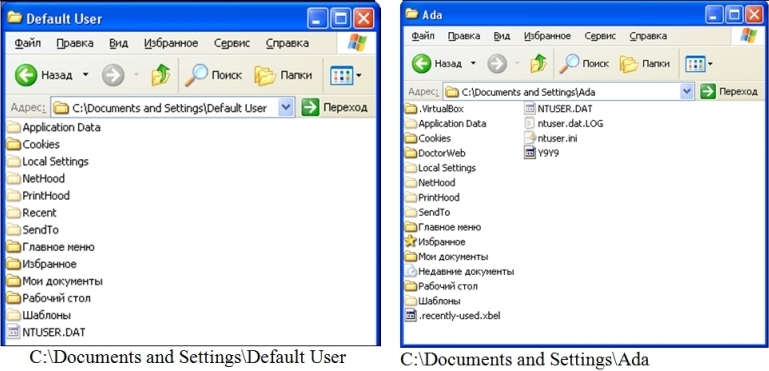The height and width of the screenshot is (371, 769).
Task: Select Cookies folder in Ada window
Action: (428, 138)
